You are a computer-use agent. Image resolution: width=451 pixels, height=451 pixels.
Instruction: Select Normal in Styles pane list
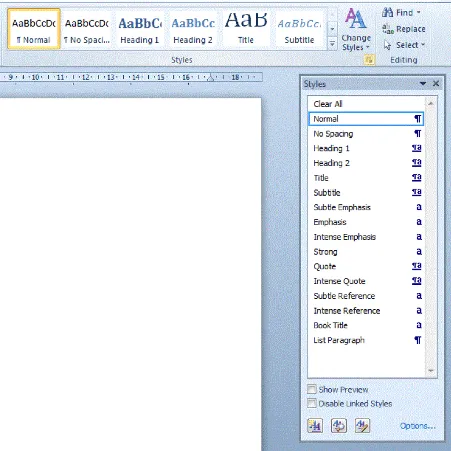coord(366,119)
